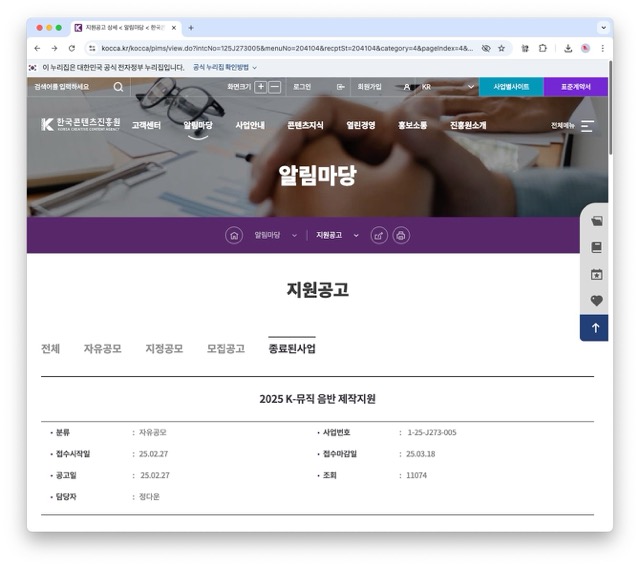Image resolution: width=640 pixels, height=567 pixels.
Task: Print page with the printer icon
Action: [x=401, y=236]
